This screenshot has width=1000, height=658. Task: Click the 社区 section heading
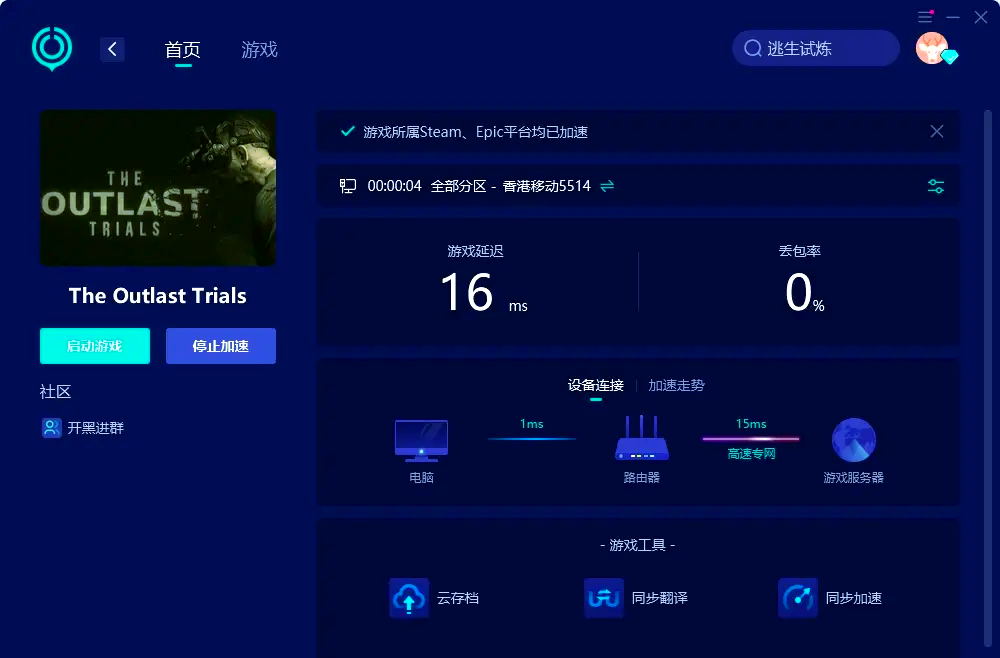pos(55,391)
